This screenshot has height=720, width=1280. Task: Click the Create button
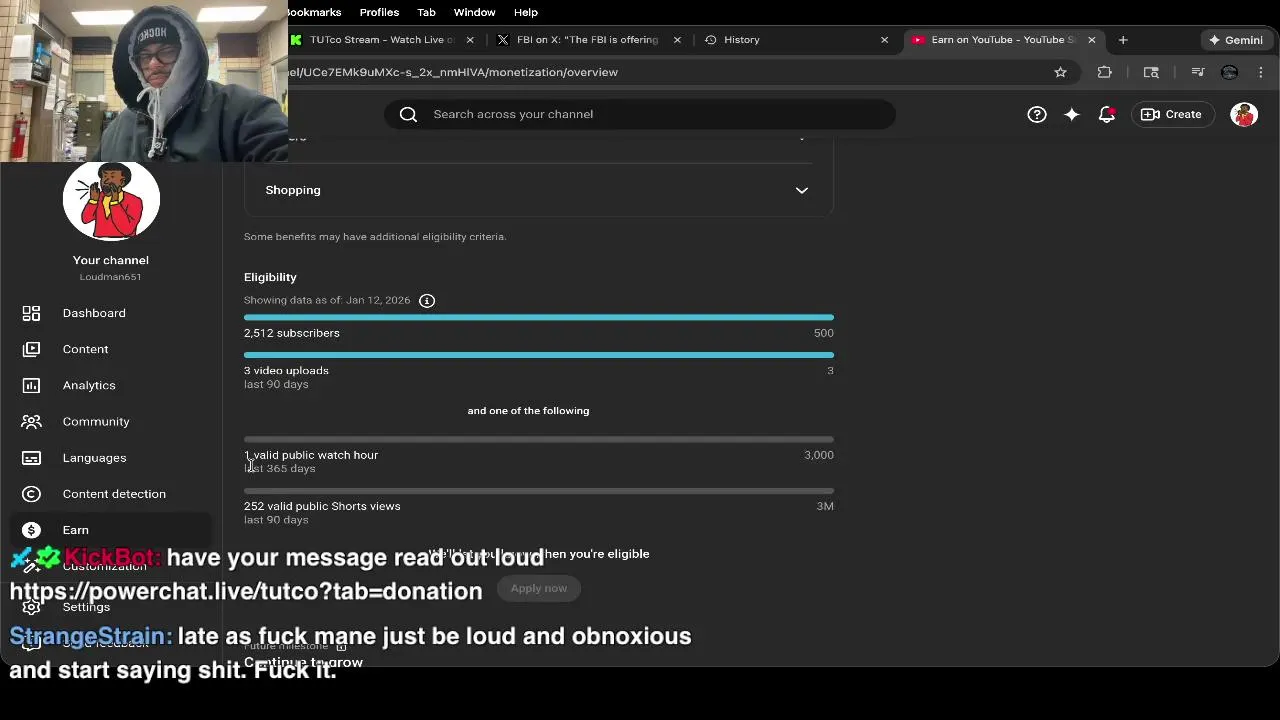pyautogui.click(x=1172, y=114)
